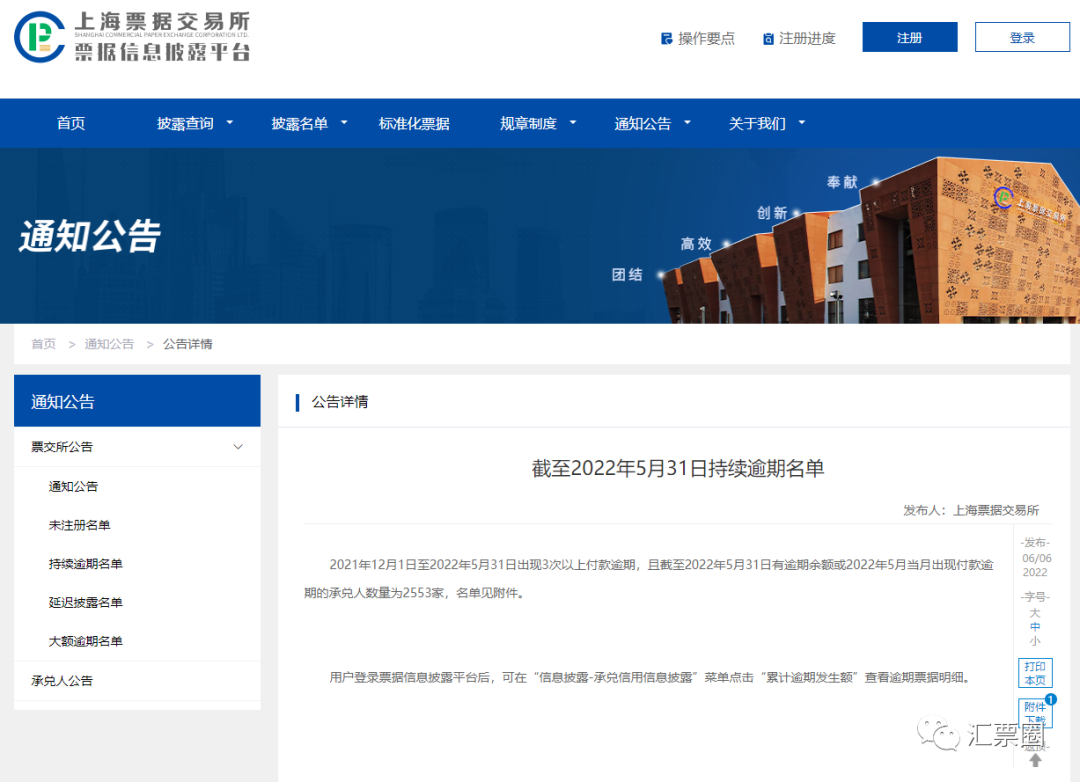This screenshot has width=1080, height=782.
Task: Open 通知公告 sidebar sub-item
Action: click(x=73, y=486)
